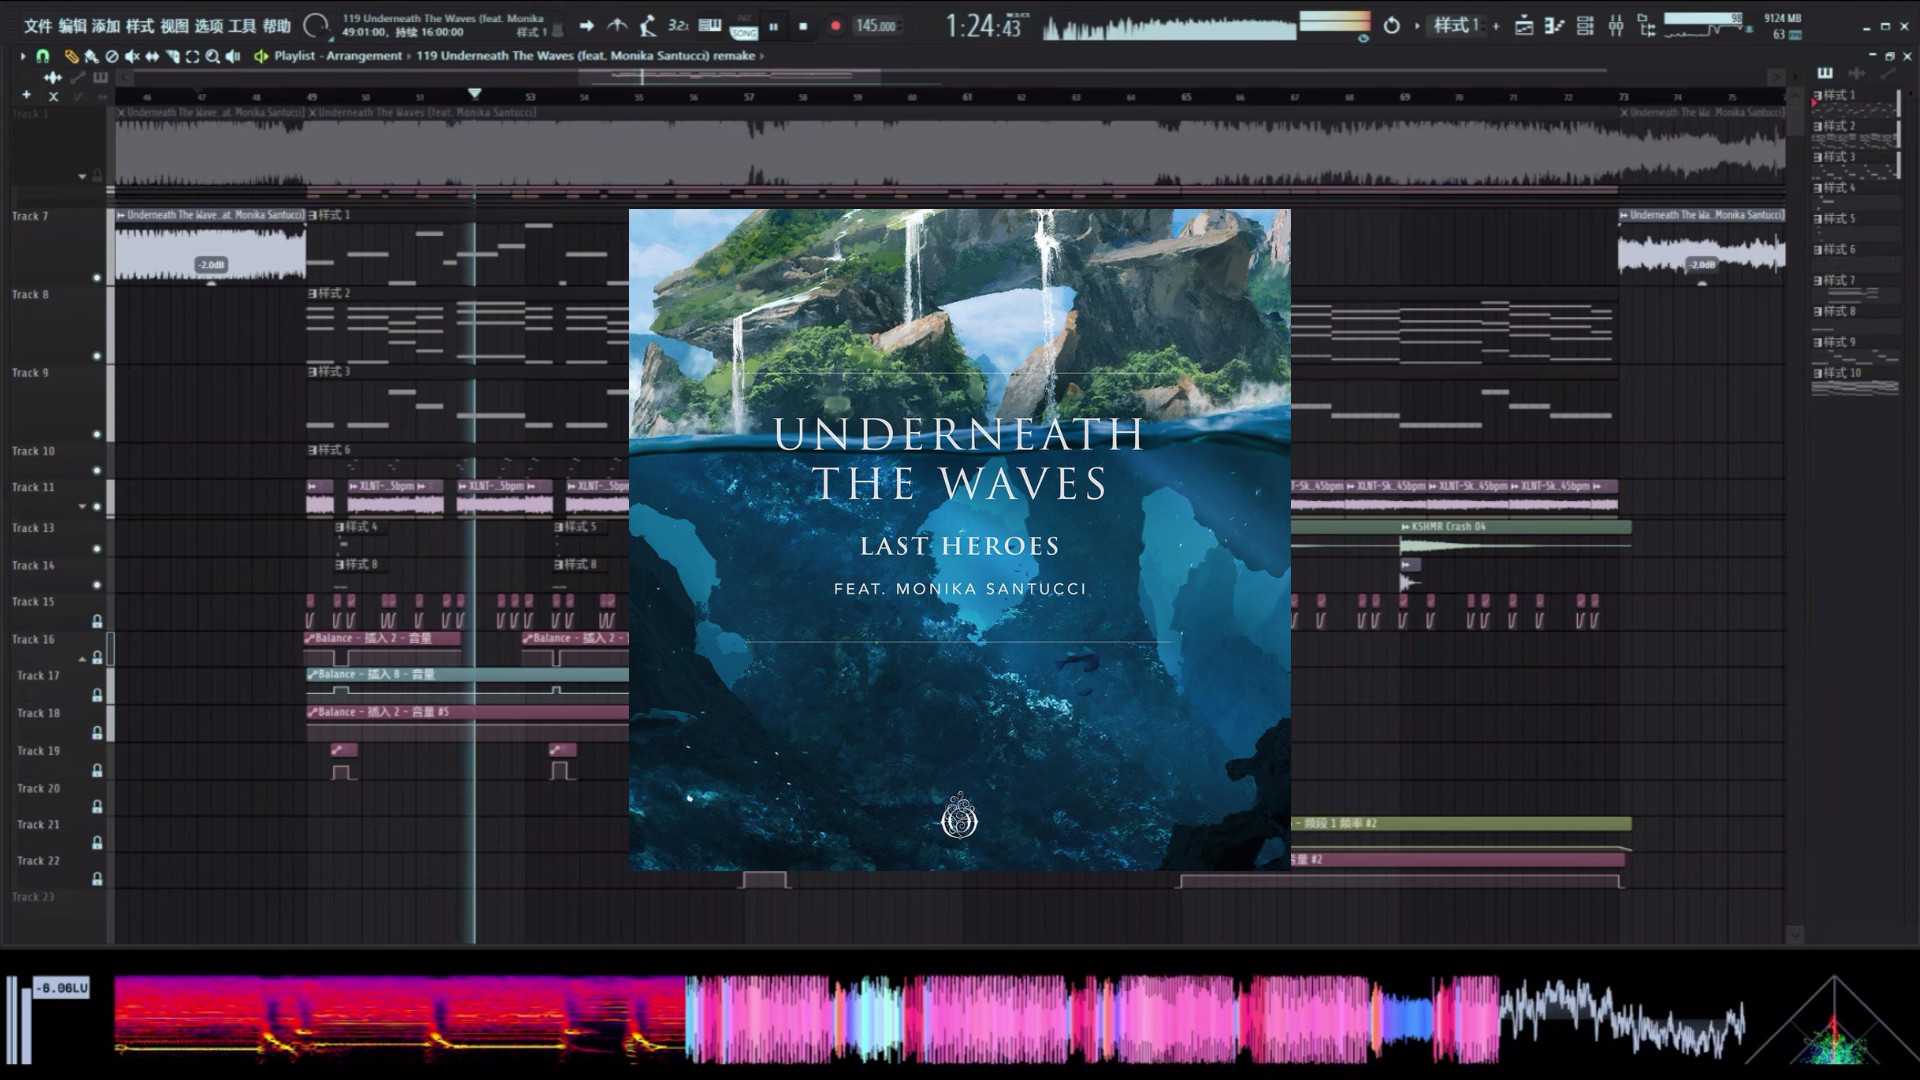Choose the Select marquee tool
Image resolution: width=1920 pixels, height=1080 pixels.
coord(192,56)
